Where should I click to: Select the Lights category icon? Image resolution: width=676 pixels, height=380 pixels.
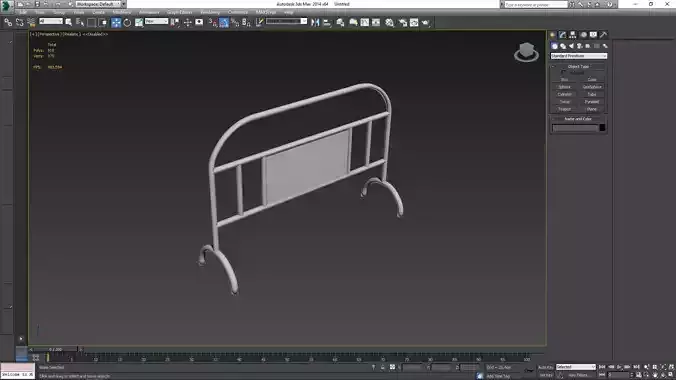click(571, 46)
